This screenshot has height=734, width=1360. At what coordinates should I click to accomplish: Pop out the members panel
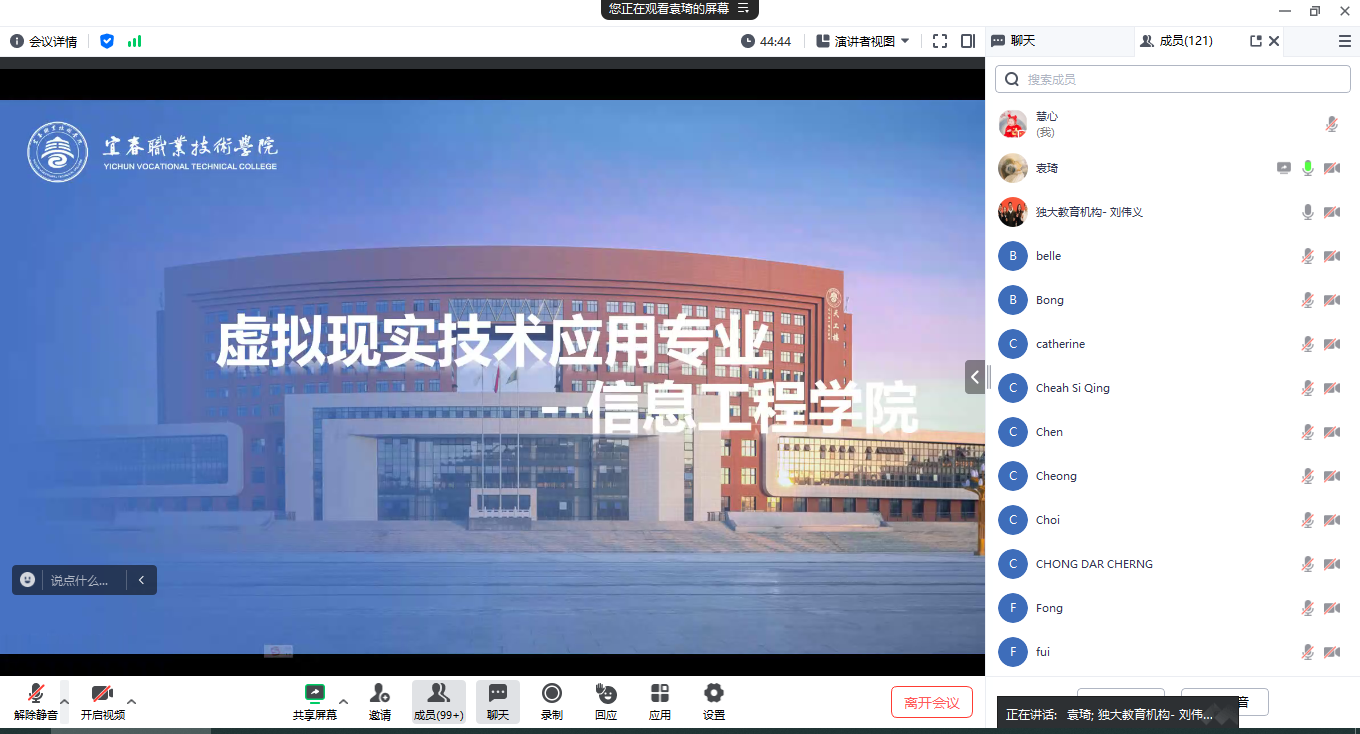pyautogui.click(x=1256, y=41)
